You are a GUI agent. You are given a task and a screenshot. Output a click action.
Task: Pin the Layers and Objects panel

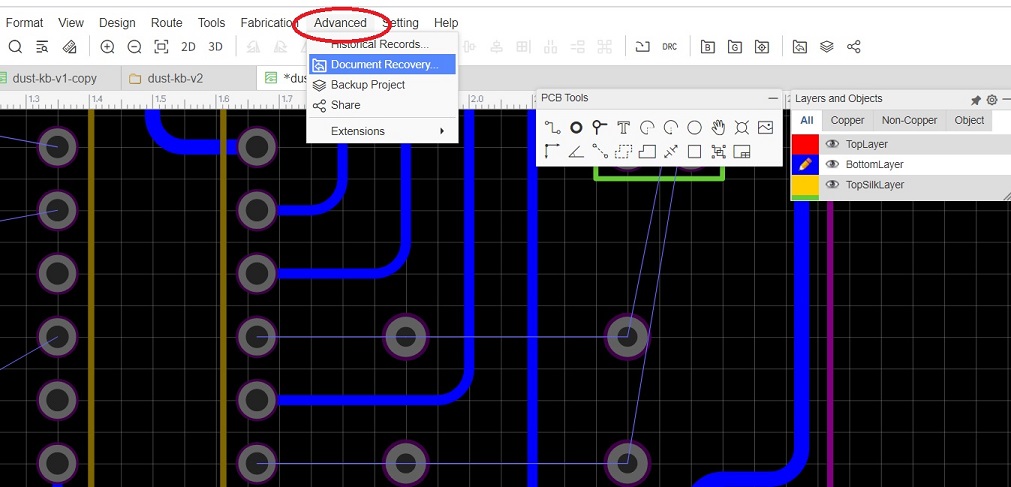click(x=976, y=100)
